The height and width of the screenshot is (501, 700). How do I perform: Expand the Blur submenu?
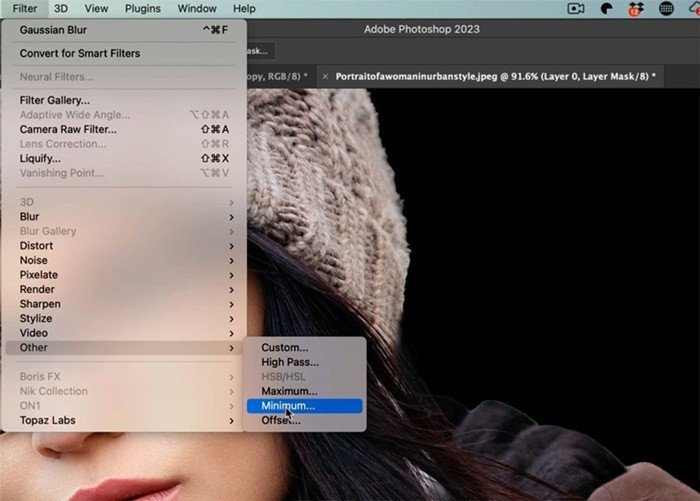[x=30, y=217]
